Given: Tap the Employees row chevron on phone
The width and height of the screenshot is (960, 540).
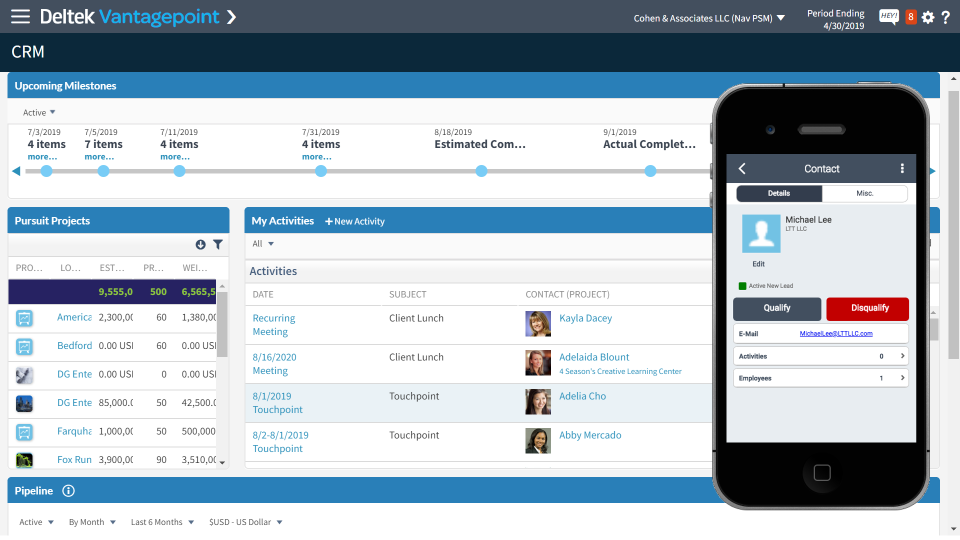Looking at the screenshot, I should (x=902, y=378).
